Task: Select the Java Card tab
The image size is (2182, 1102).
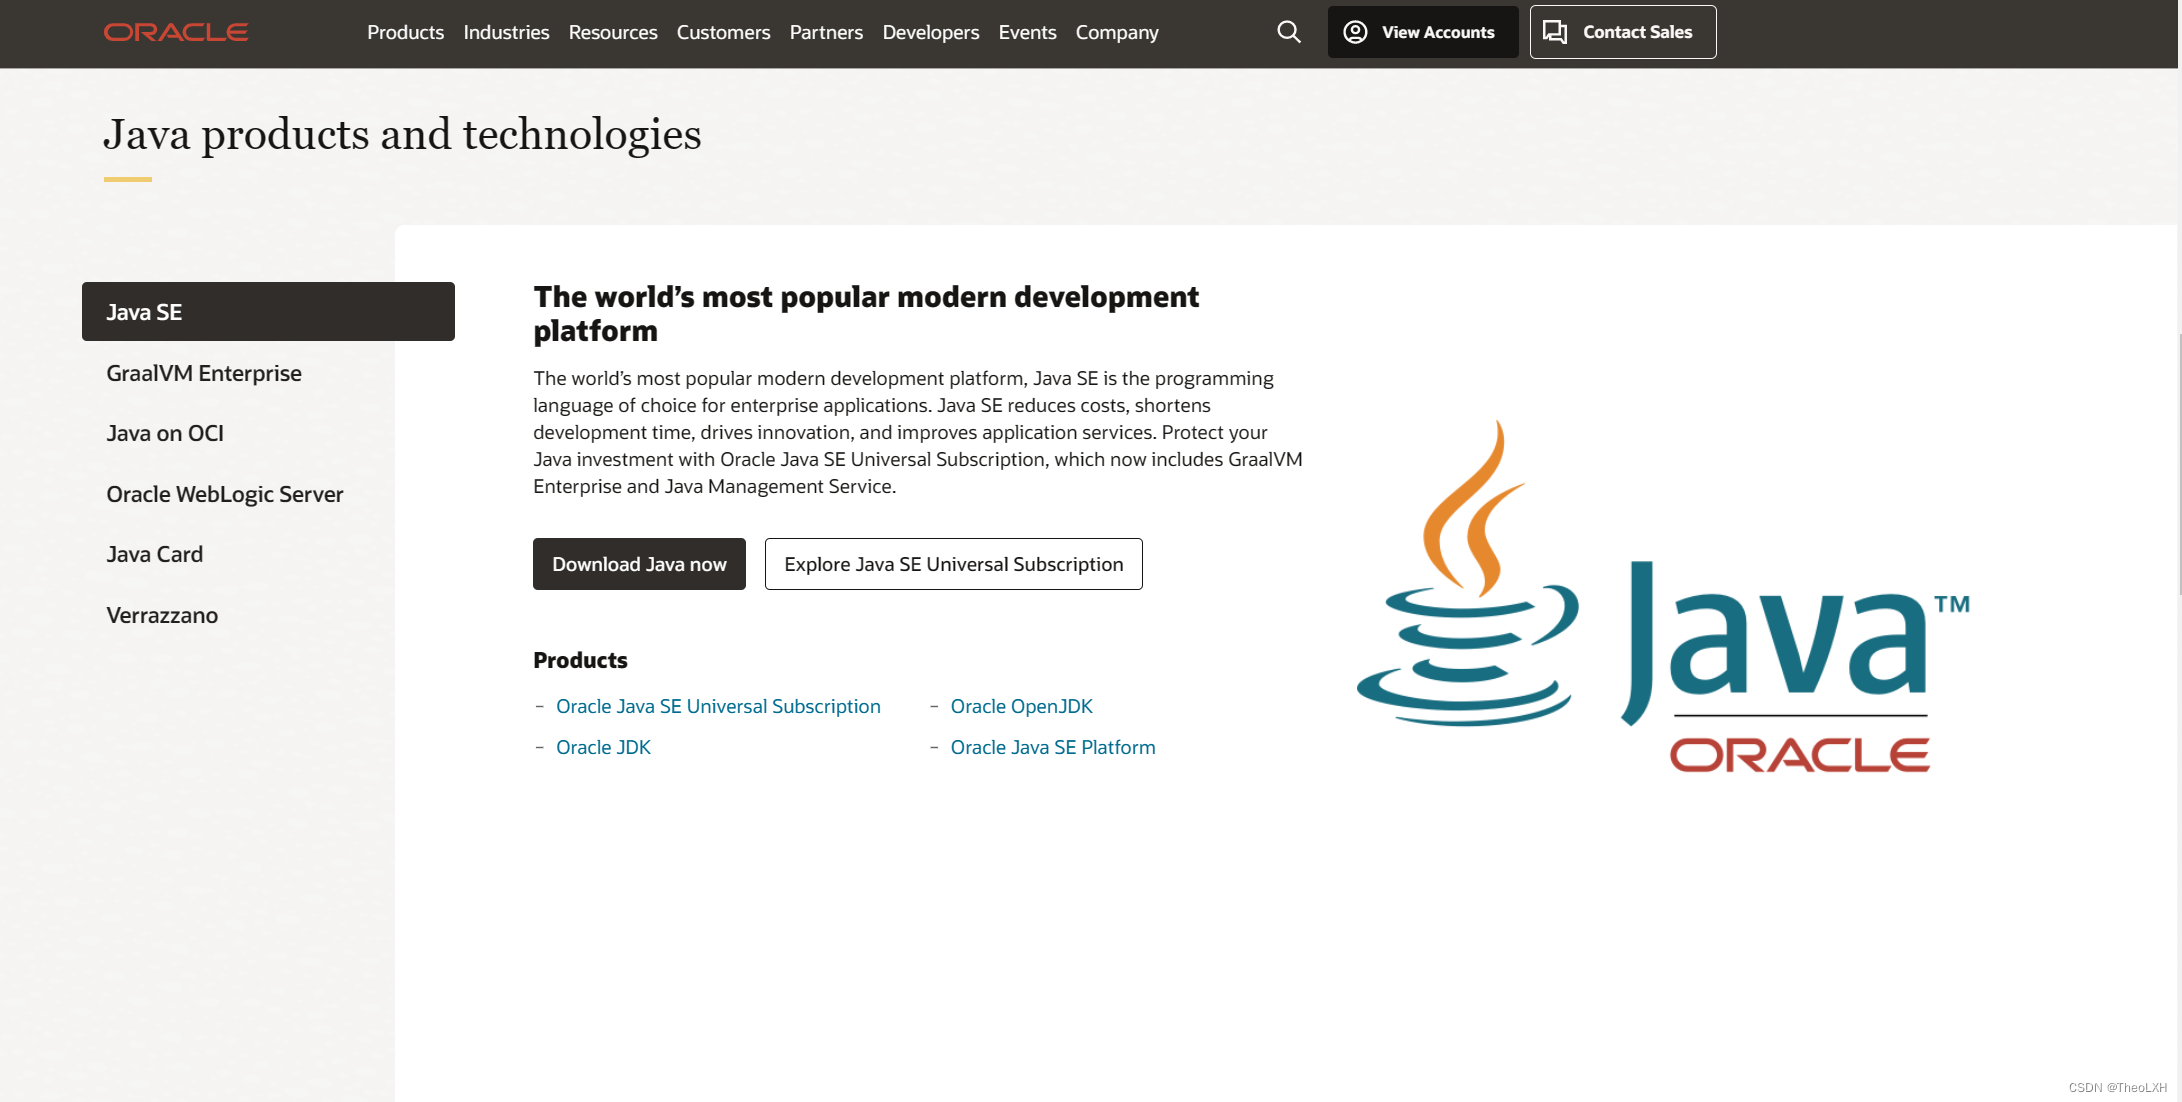Action: pos(155,554)
